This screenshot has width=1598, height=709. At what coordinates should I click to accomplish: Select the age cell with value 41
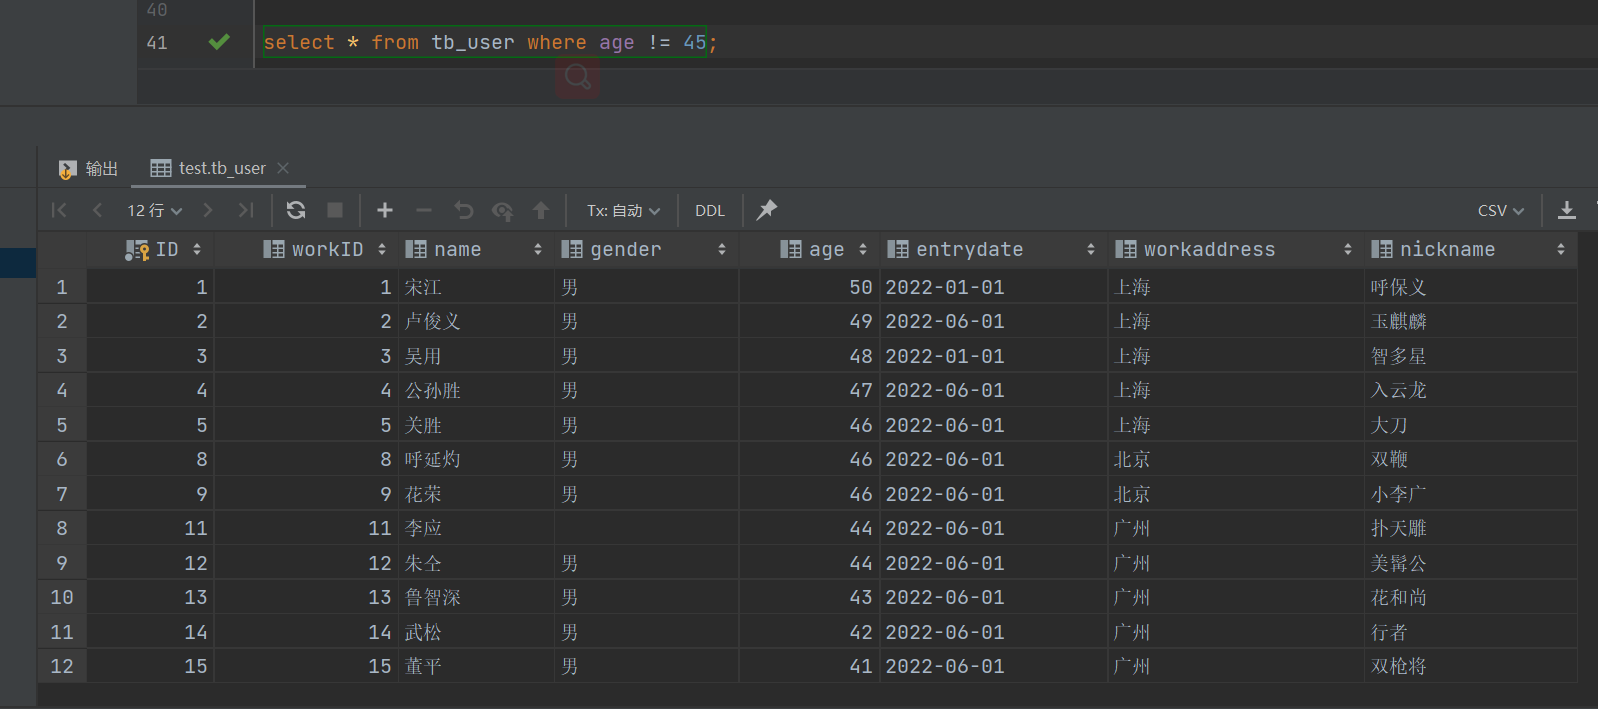pos(810,666)
